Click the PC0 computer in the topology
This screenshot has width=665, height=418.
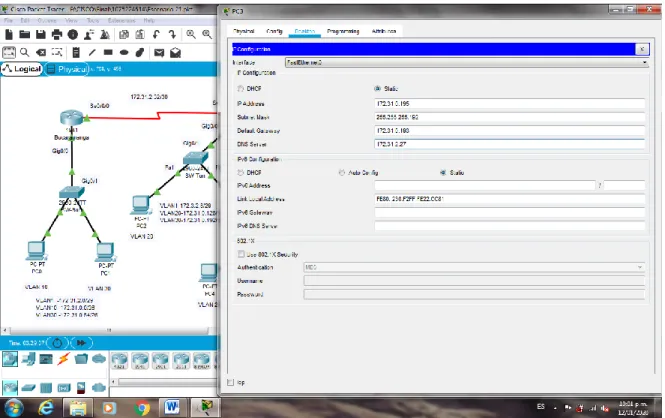(x=36, y=251)
